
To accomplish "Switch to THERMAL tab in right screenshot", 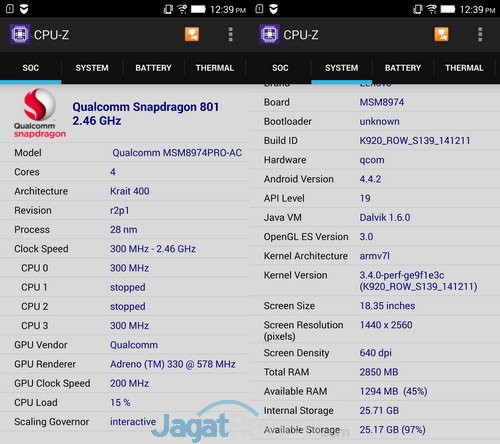I will point(464,68).
